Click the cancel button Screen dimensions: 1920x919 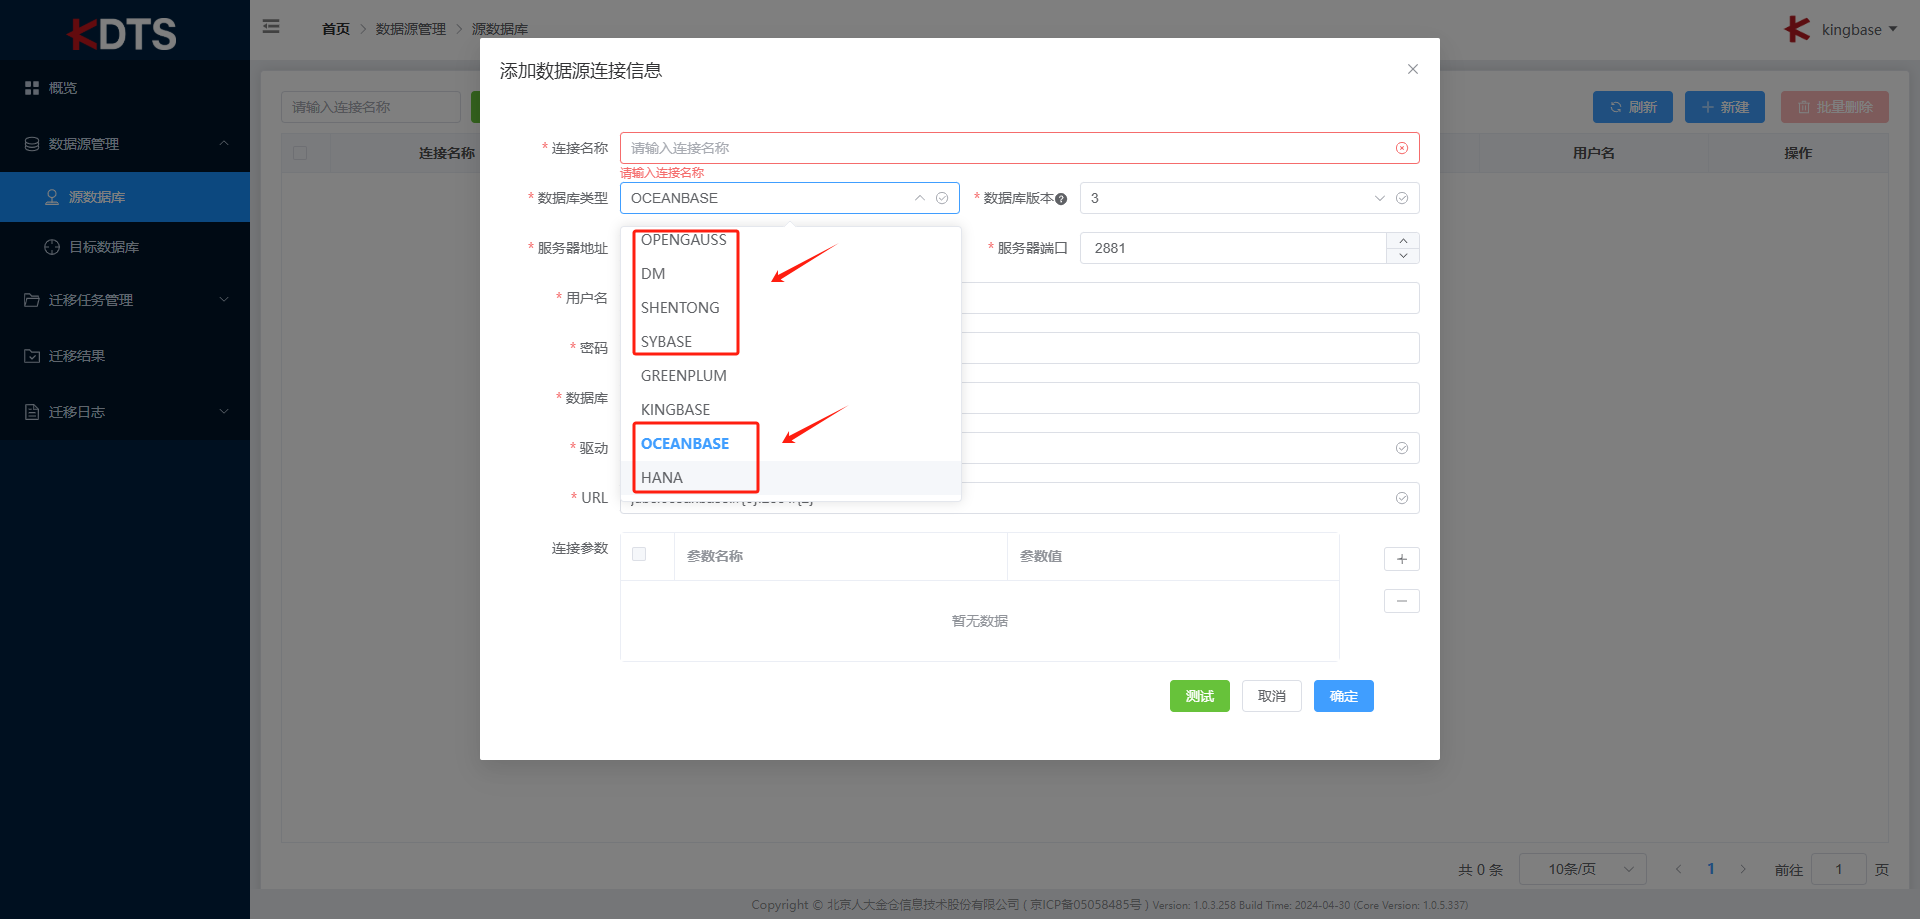click(1271, 696)
